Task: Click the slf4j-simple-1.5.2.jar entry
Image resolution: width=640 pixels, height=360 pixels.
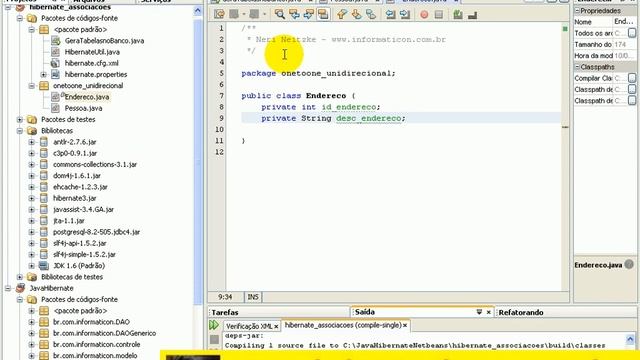Action: [84, 254]
